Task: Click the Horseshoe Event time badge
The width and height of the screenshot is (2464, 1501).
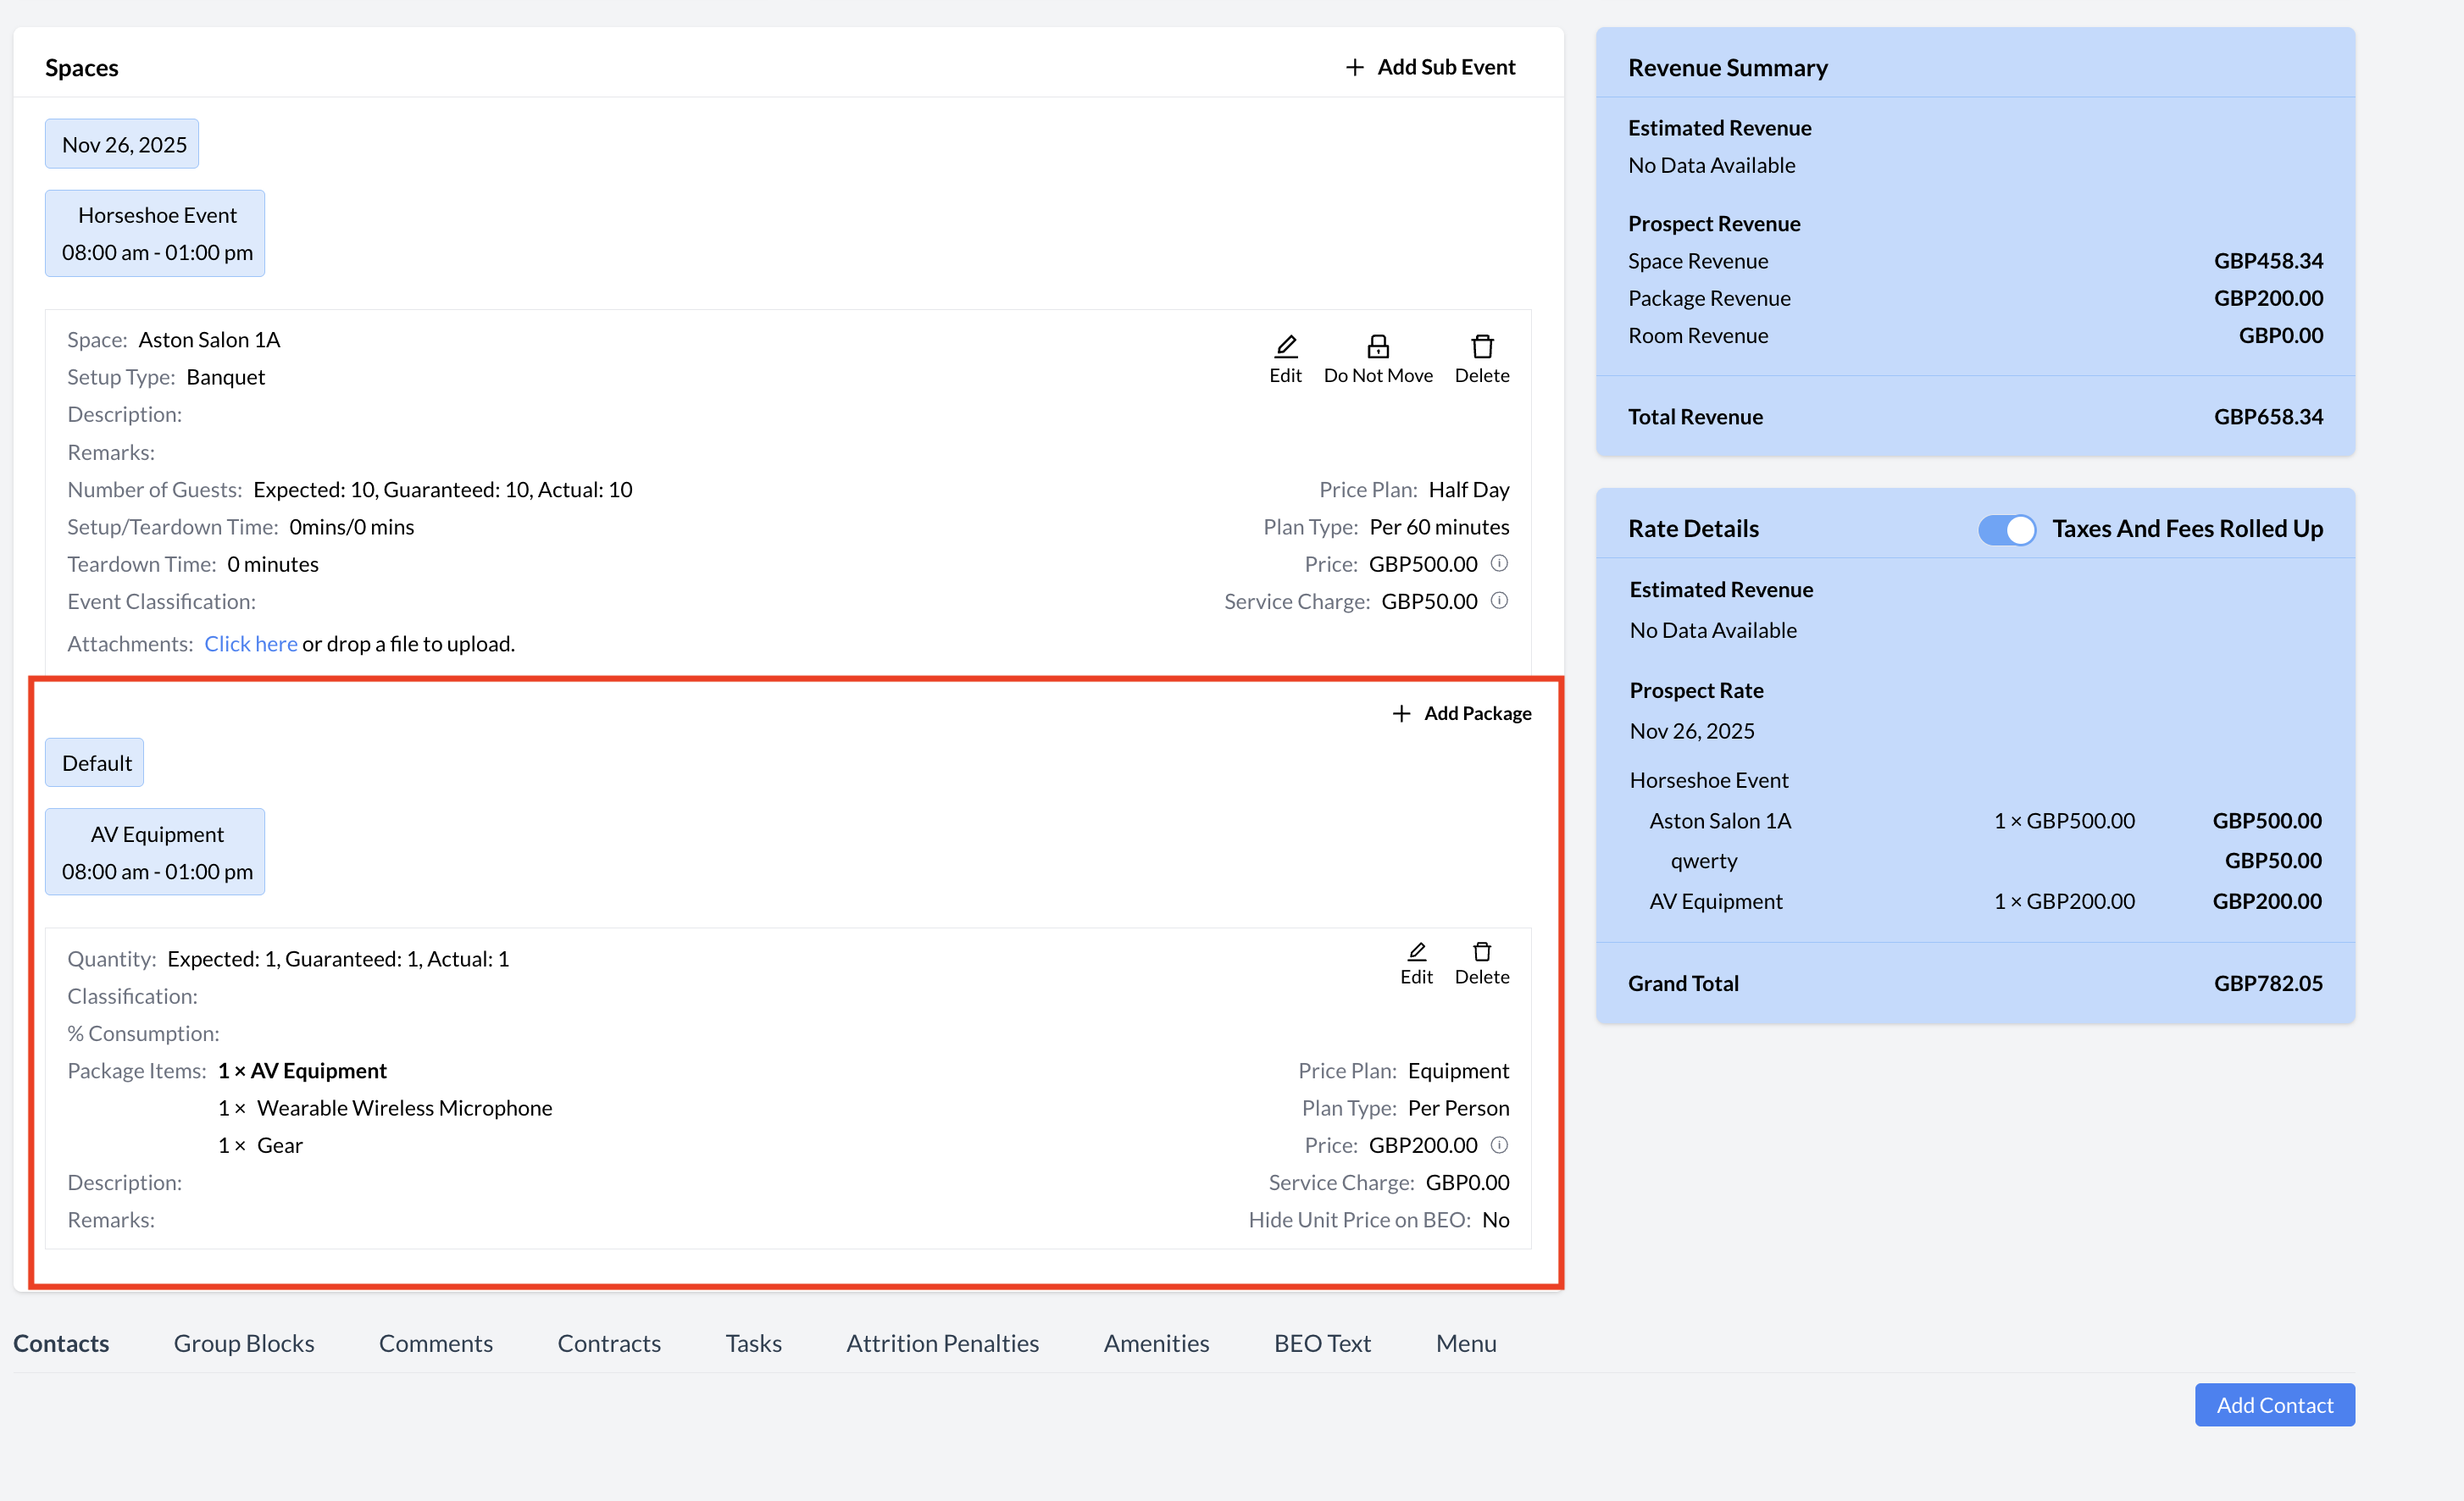Action: pos(156,234)
